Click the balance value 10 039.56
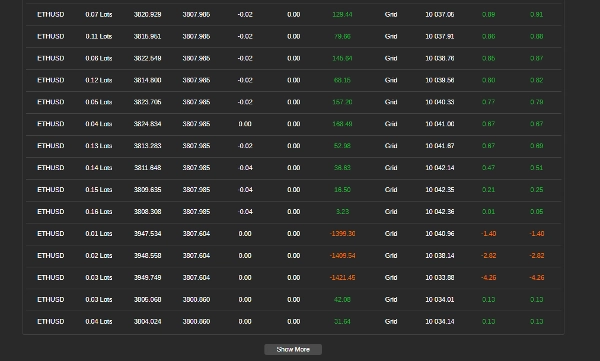Image resolution: width=600 pixels, height=361 pixels. pyautogui.click(x=440, y=80)
